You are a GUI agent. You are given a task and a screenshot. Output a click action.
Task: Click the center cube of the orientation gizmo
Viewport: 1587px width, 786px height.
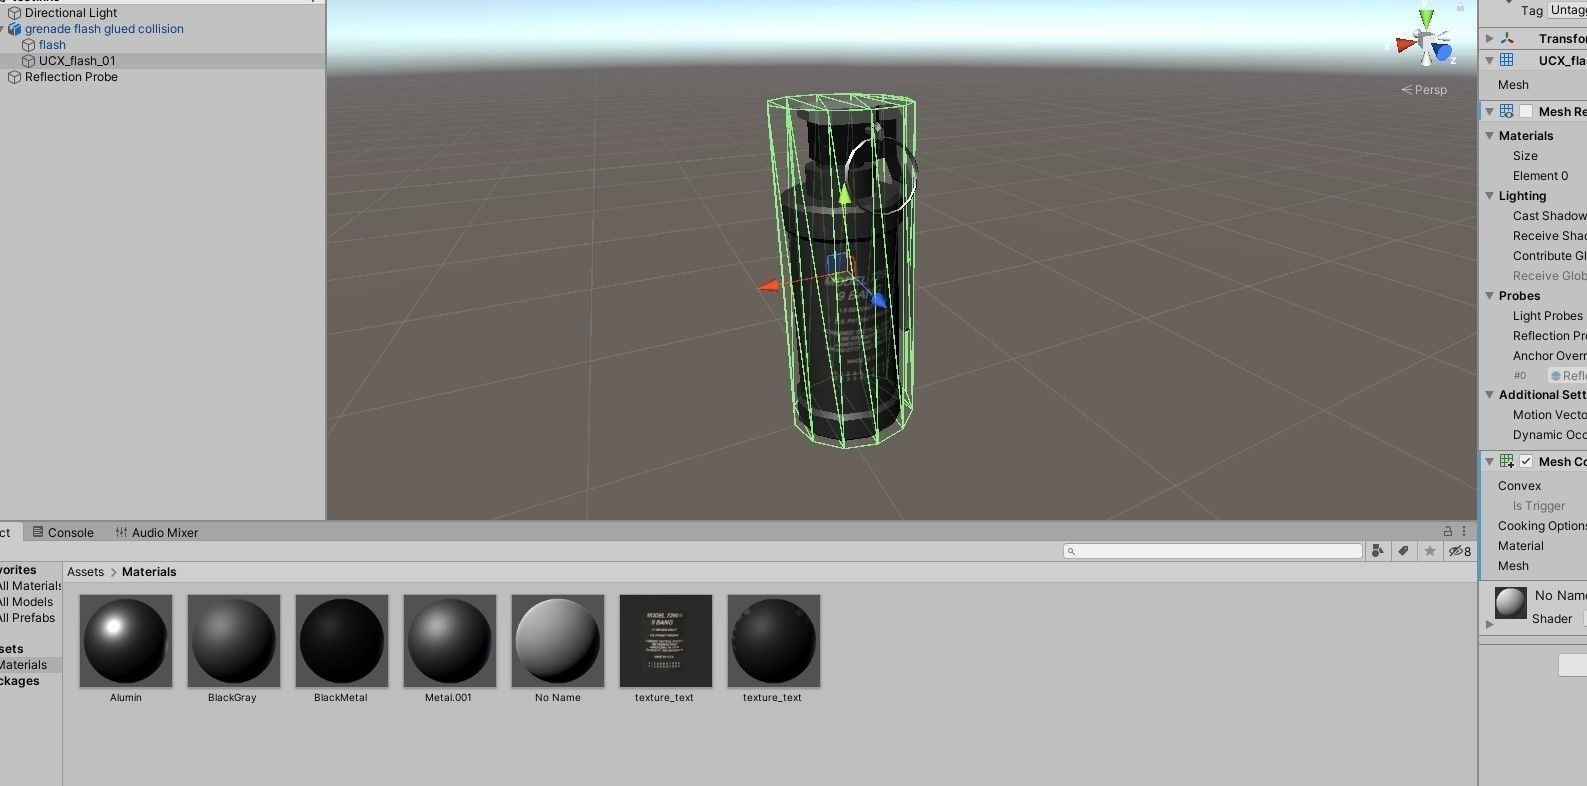tap(1427, 42)
